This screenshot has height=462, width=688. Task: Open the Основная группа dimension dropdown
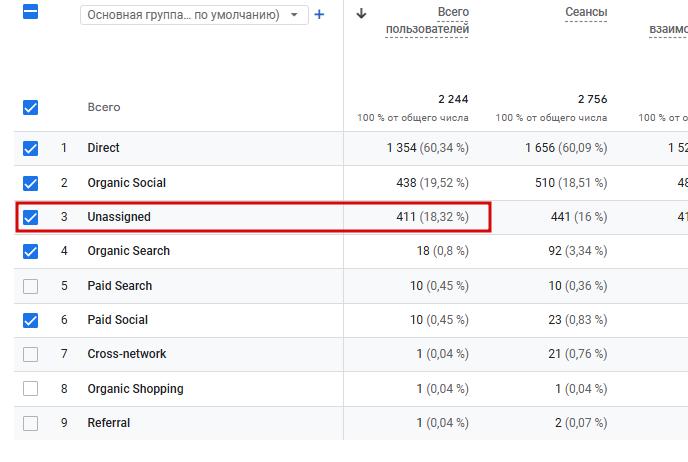coord(194,15)
